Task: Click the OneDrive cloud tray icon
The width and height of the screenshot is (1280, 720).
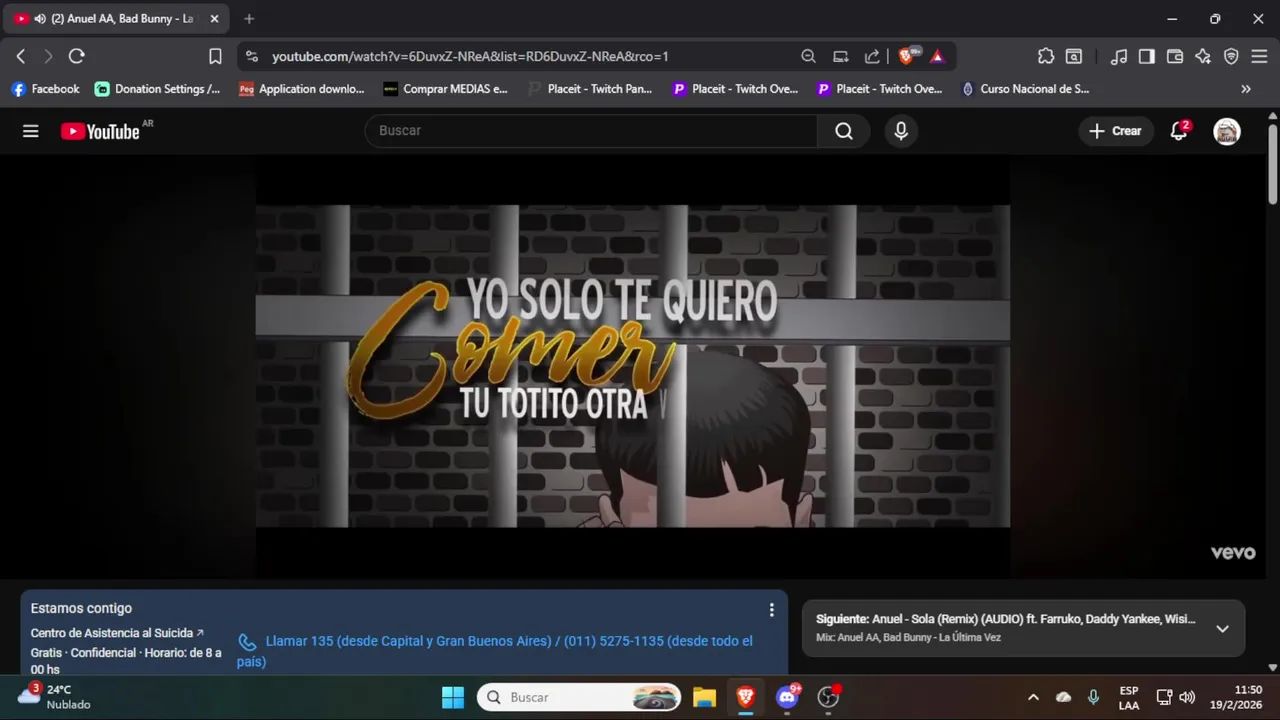Action: coord(1063,697)
